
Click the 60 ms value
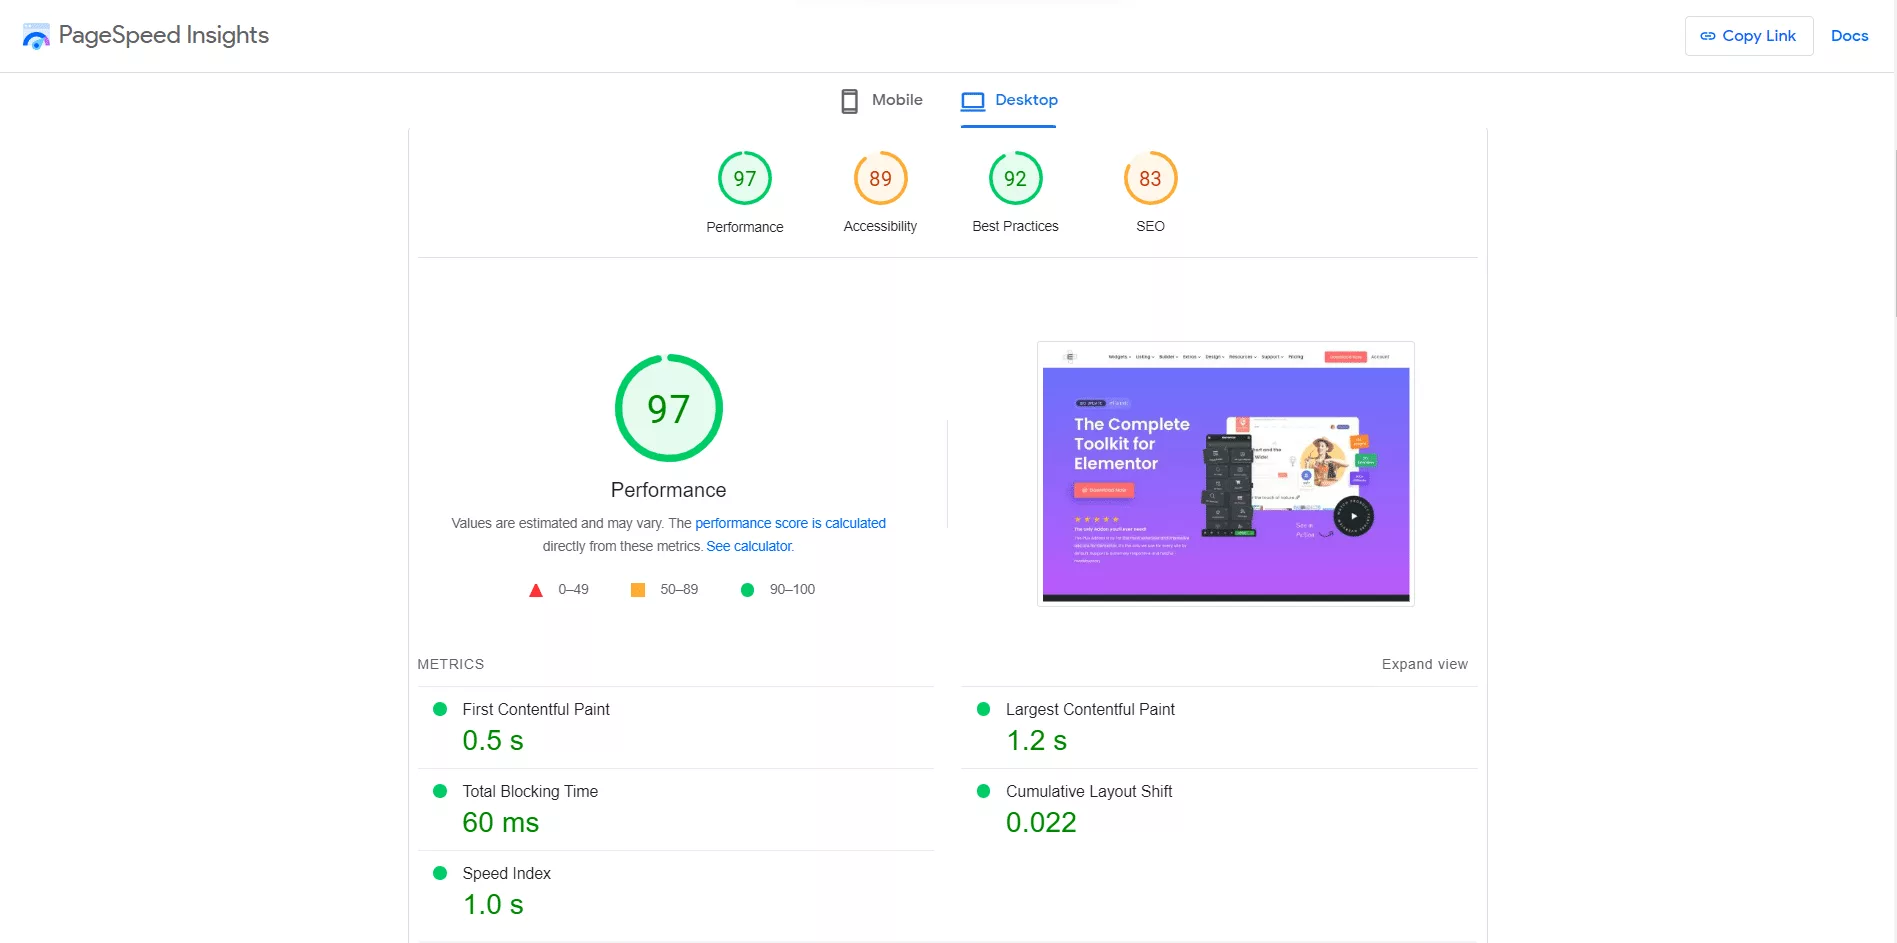click(x=501, y=823)
